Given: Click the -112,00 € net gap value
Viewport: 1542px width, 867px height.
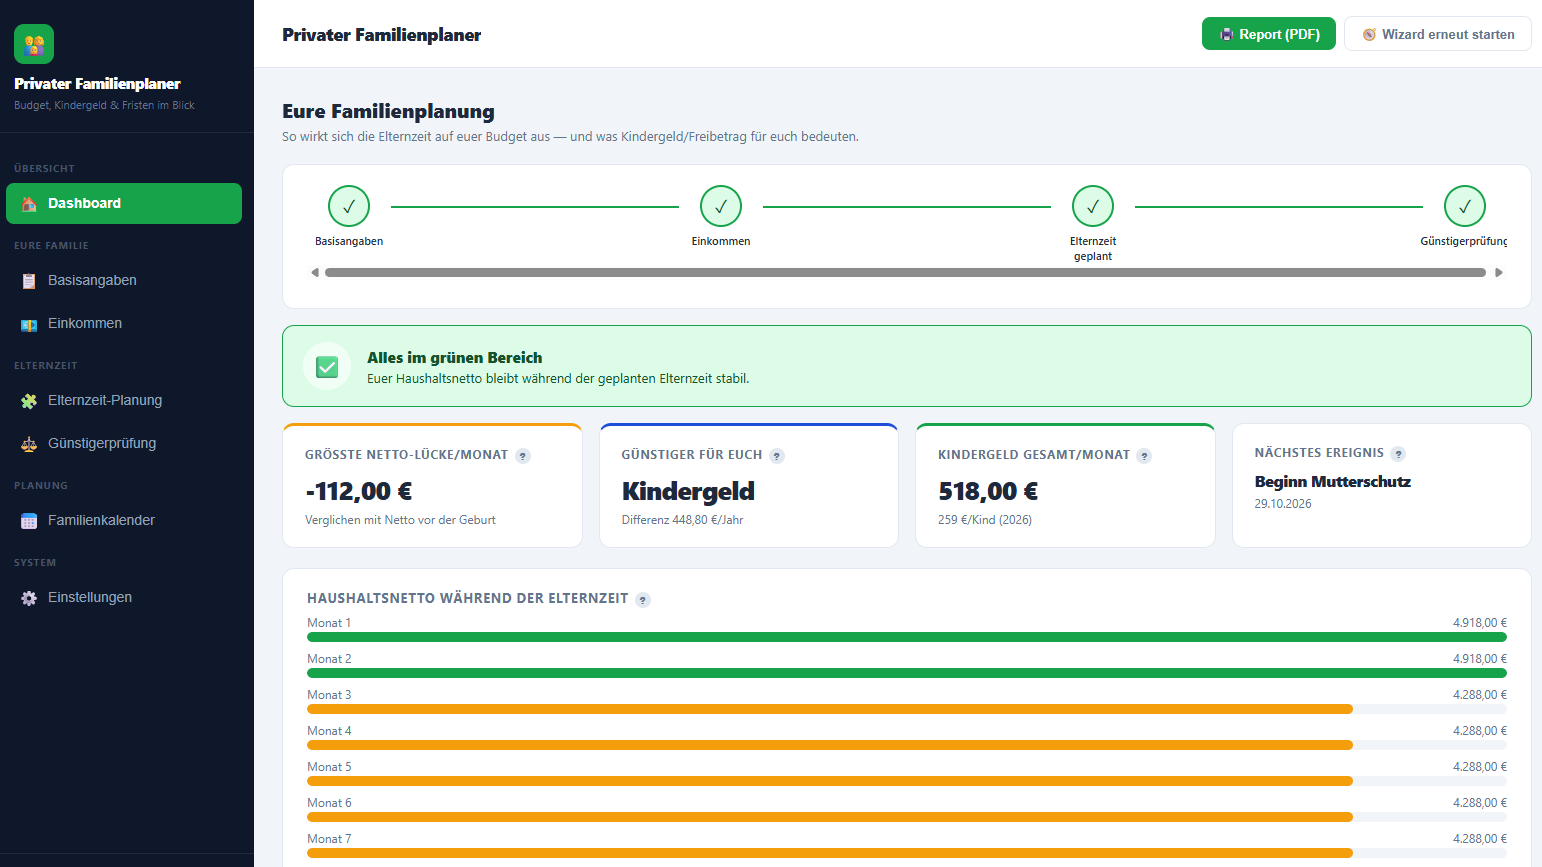Looking at the screenshot, I should click(x=359, y=491).
